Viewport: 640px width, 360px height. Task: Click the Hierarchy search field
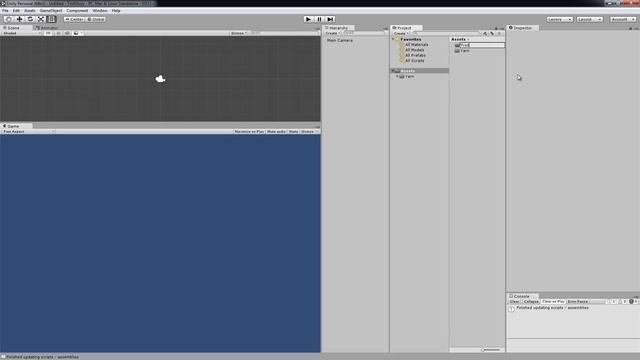(364, 33)
